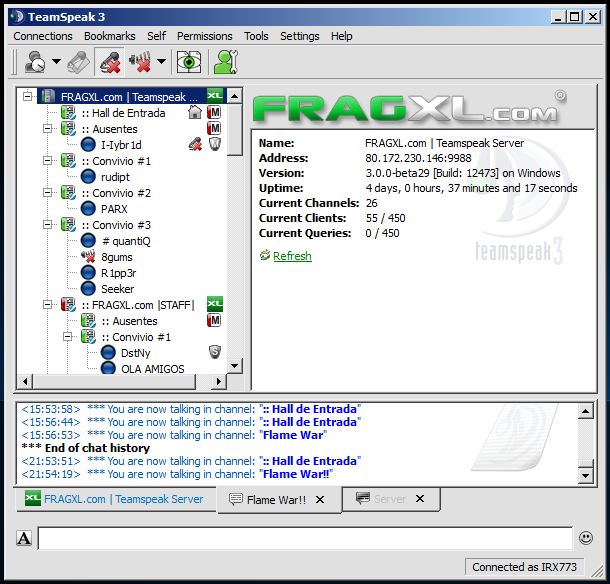Select user # quantiQ
The image size is (610, 584).
(x=126, y=241)
